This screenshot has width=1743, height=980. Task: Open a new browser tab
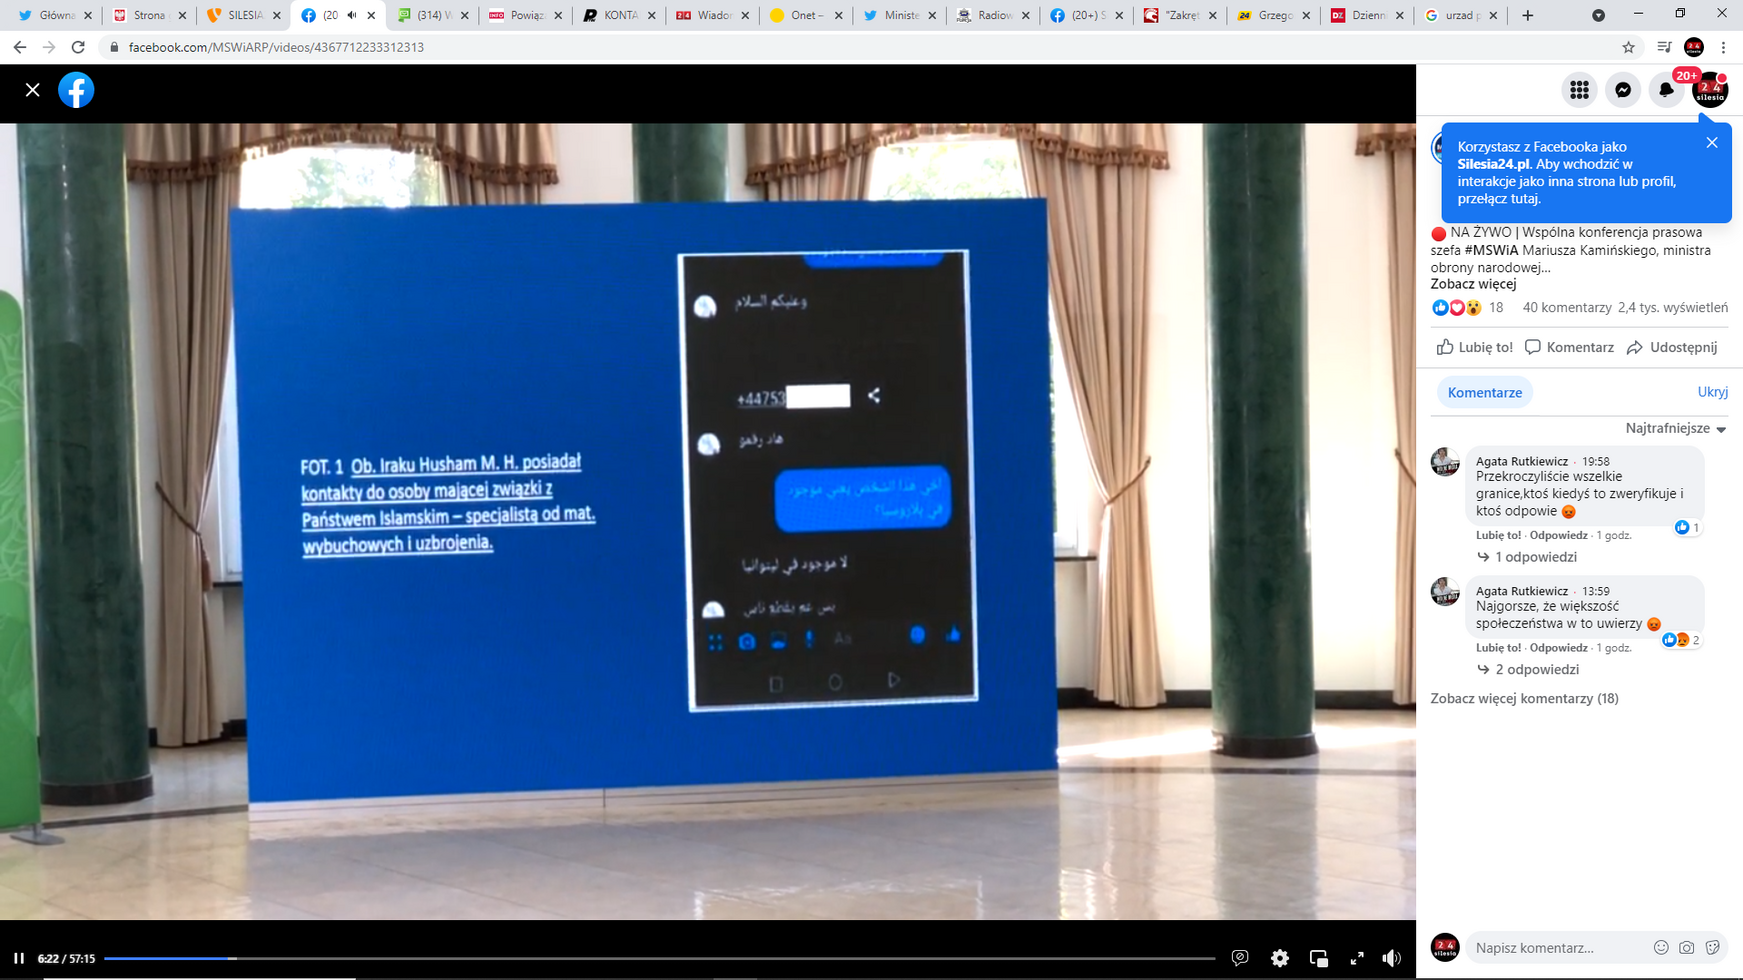1528,15
